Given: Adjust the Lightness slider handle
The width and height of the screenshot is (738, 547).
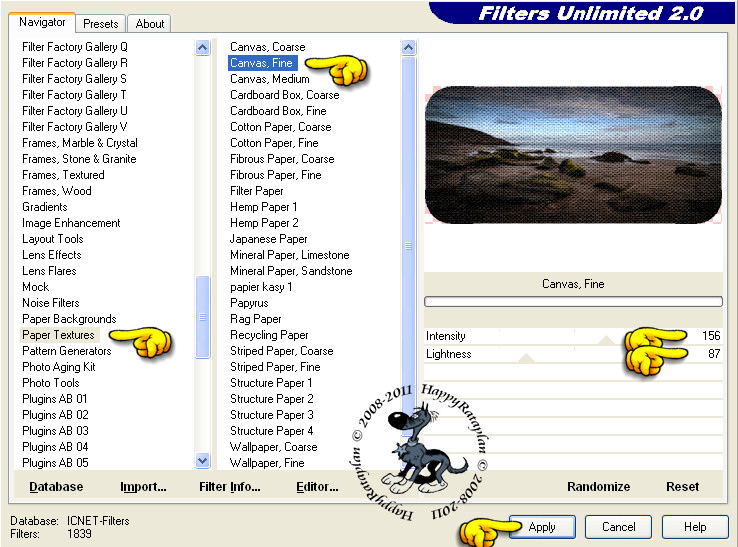Looking at the screenshot, I should [x=526, y=358].
